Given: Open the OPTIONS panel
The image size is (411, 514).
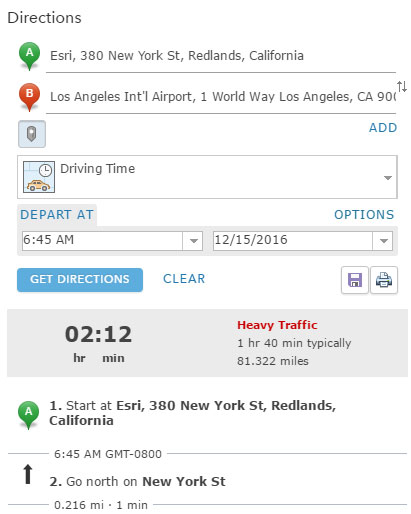Looking at the screenshot, I should click(x=364, y=215).
